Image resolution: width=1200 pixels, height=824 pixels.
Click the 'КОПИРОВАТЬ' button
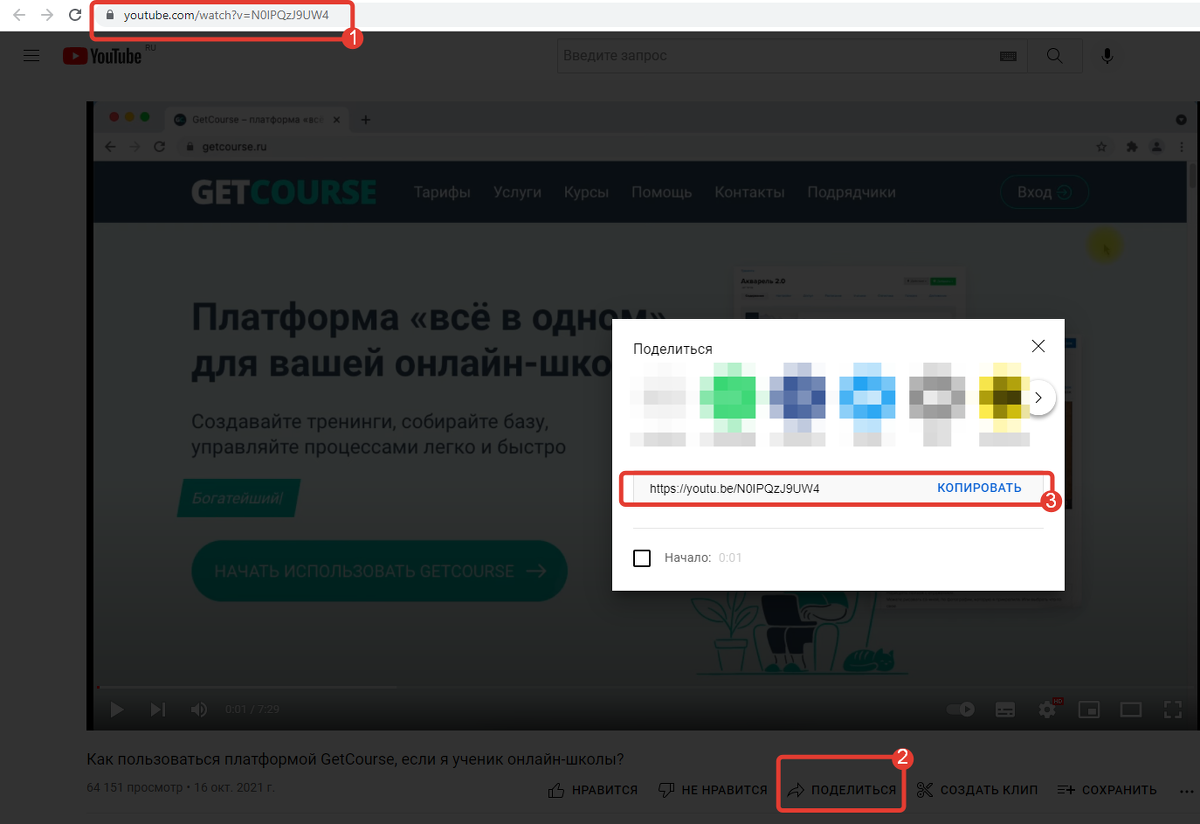pos(979,488)
